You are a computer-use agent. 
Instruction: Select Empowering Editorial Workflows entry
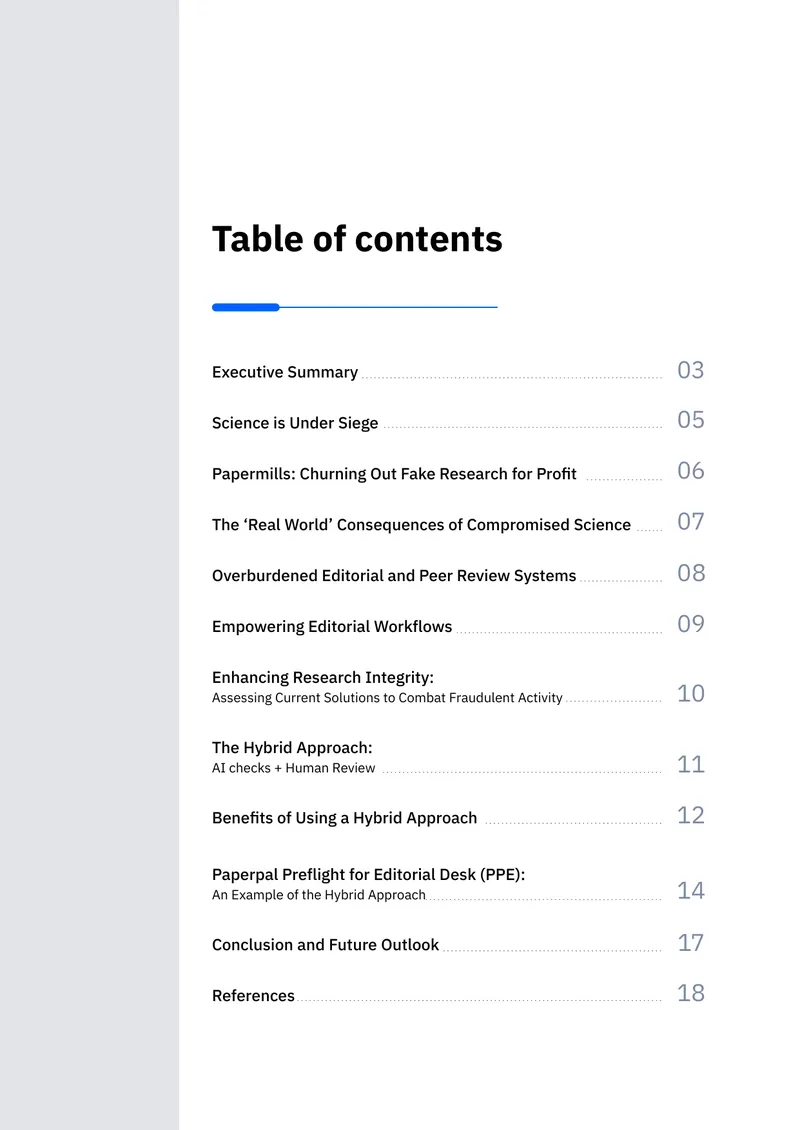(x=332, y=626)
